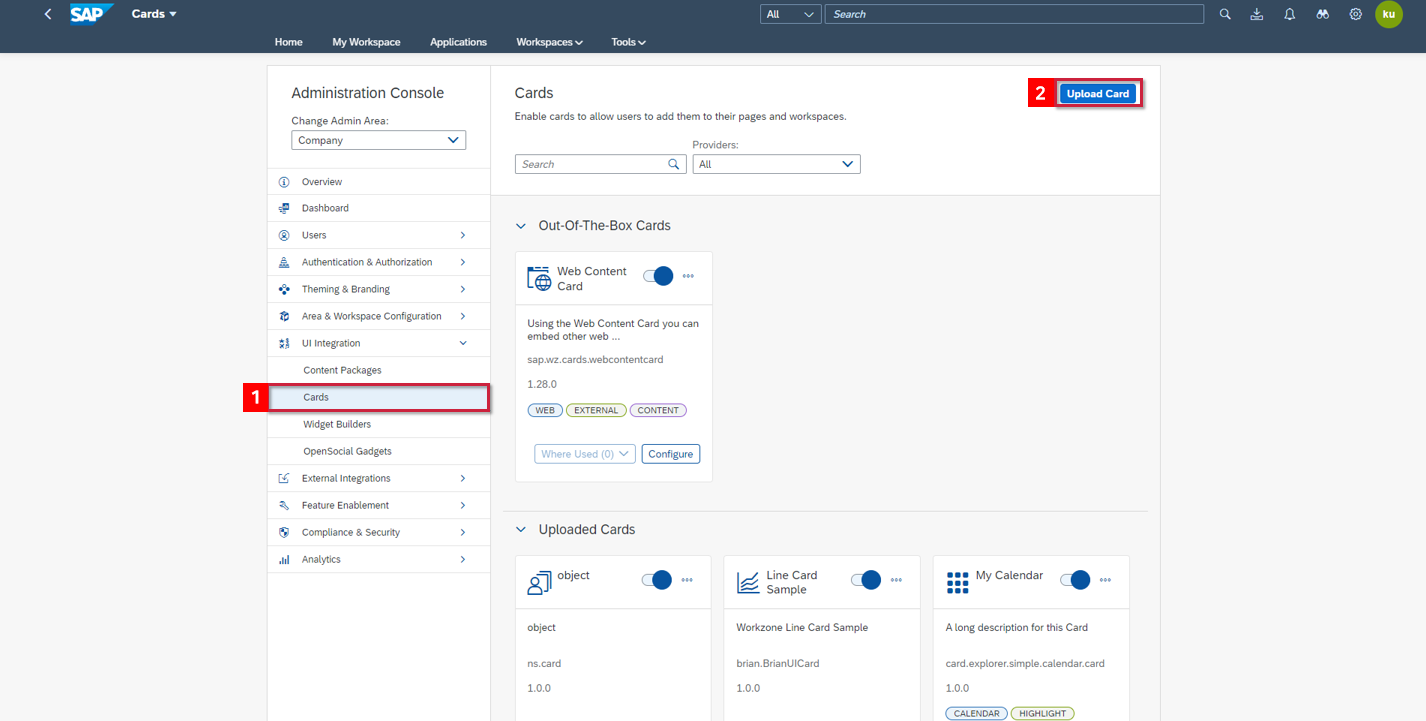Image resolution: width=1426 pixels, height=721 pixels.
Task: Open the downloads tray icon in header
Action: (x=1257, y=14)
